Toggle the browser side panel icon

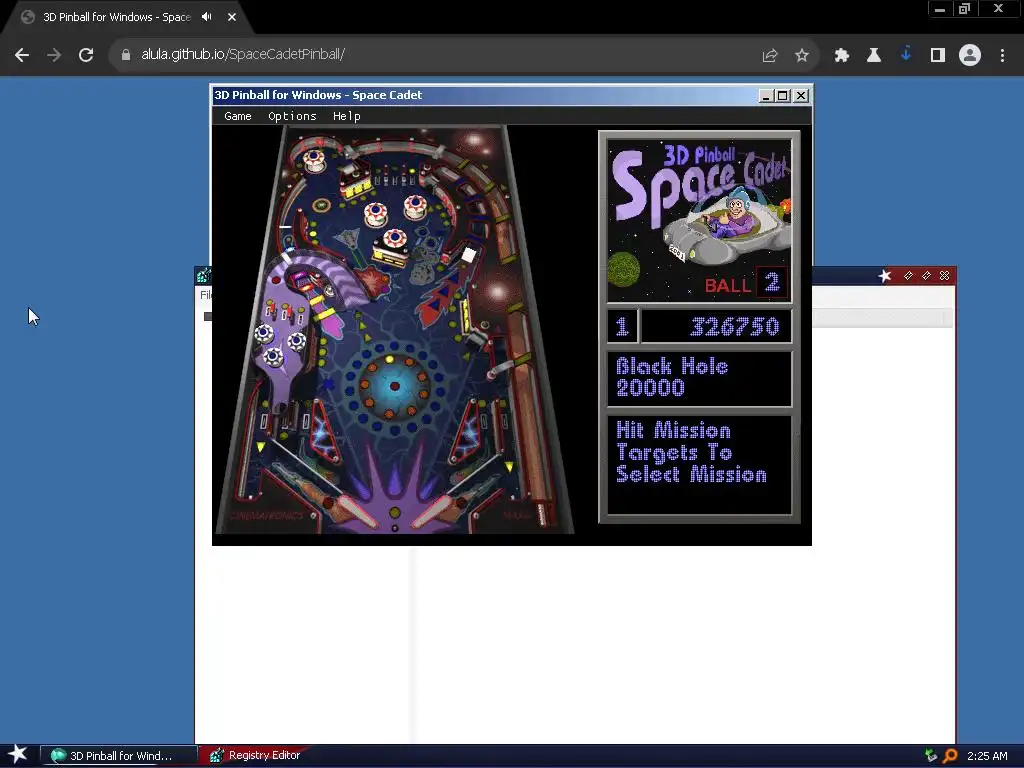(938, 56)
